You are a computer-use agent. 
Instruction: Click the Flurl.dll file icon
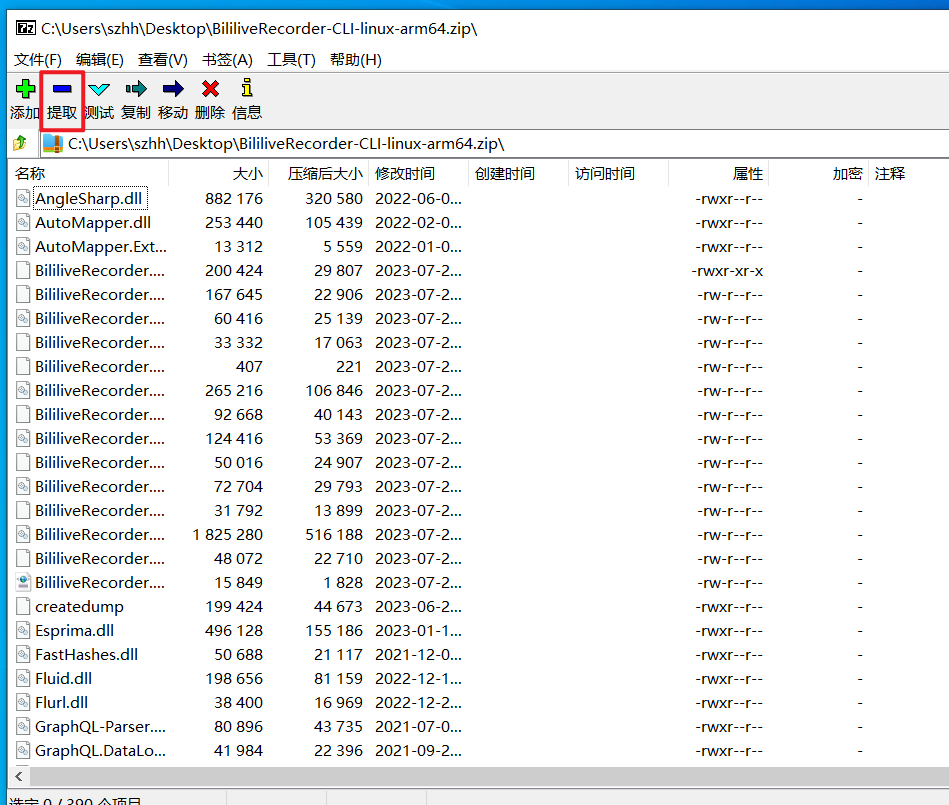click(23, 703)
